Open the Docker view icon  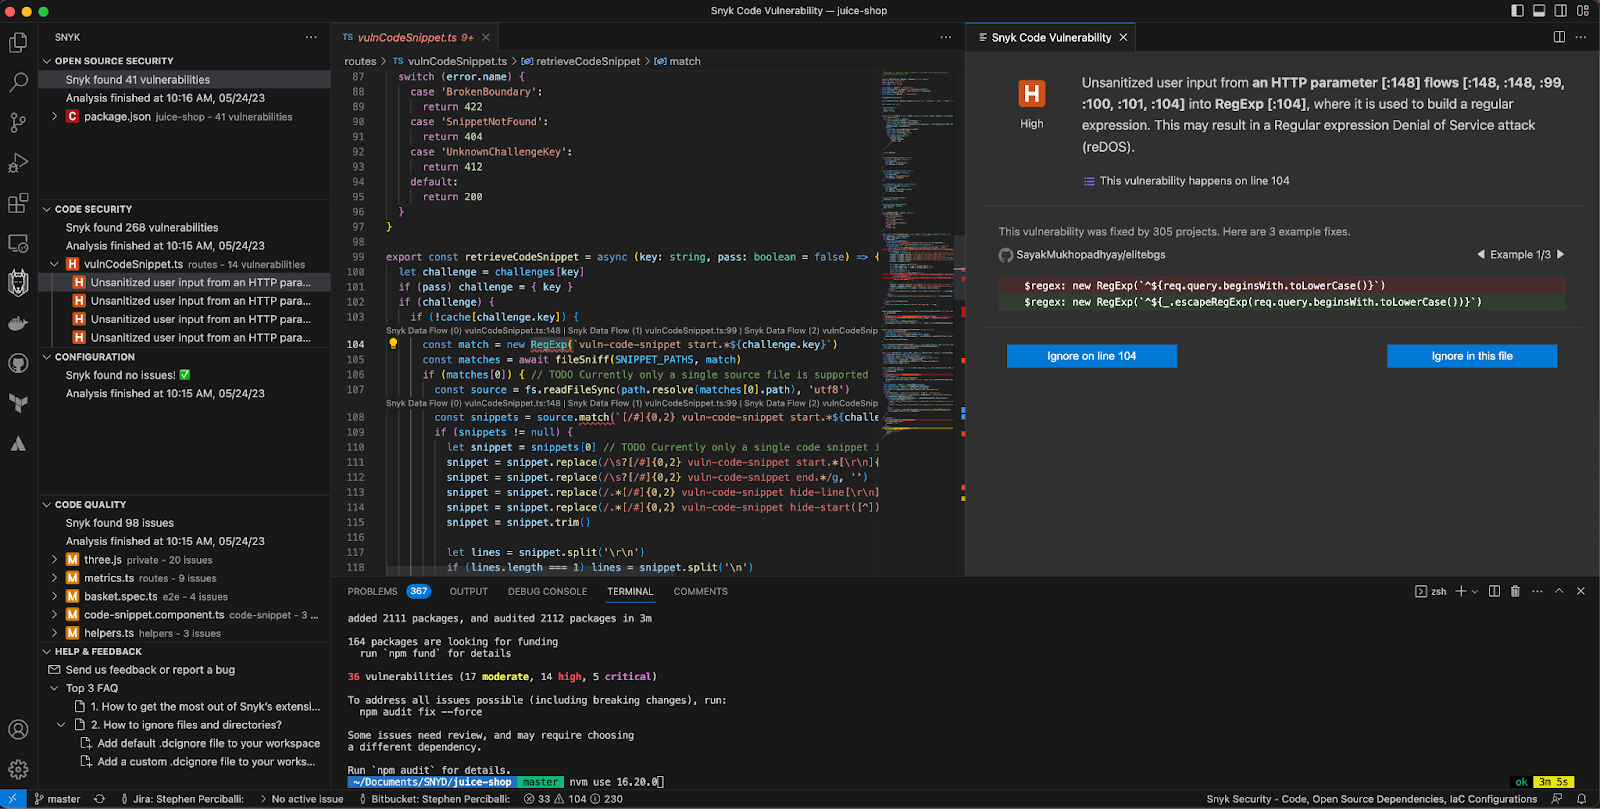click(18, 323)
